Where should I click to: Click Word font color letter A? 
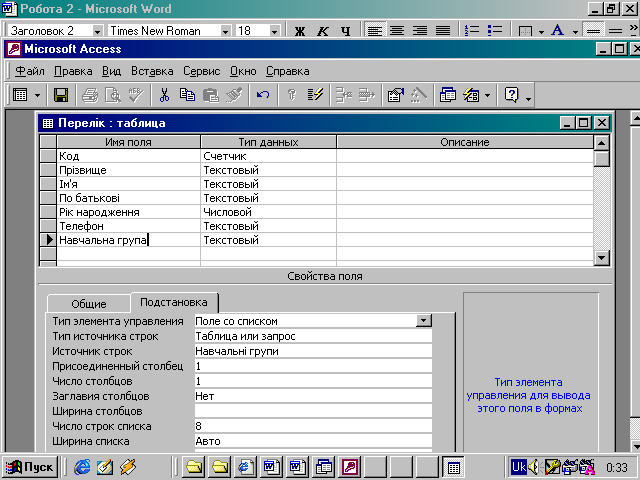[x=558, y=31]
